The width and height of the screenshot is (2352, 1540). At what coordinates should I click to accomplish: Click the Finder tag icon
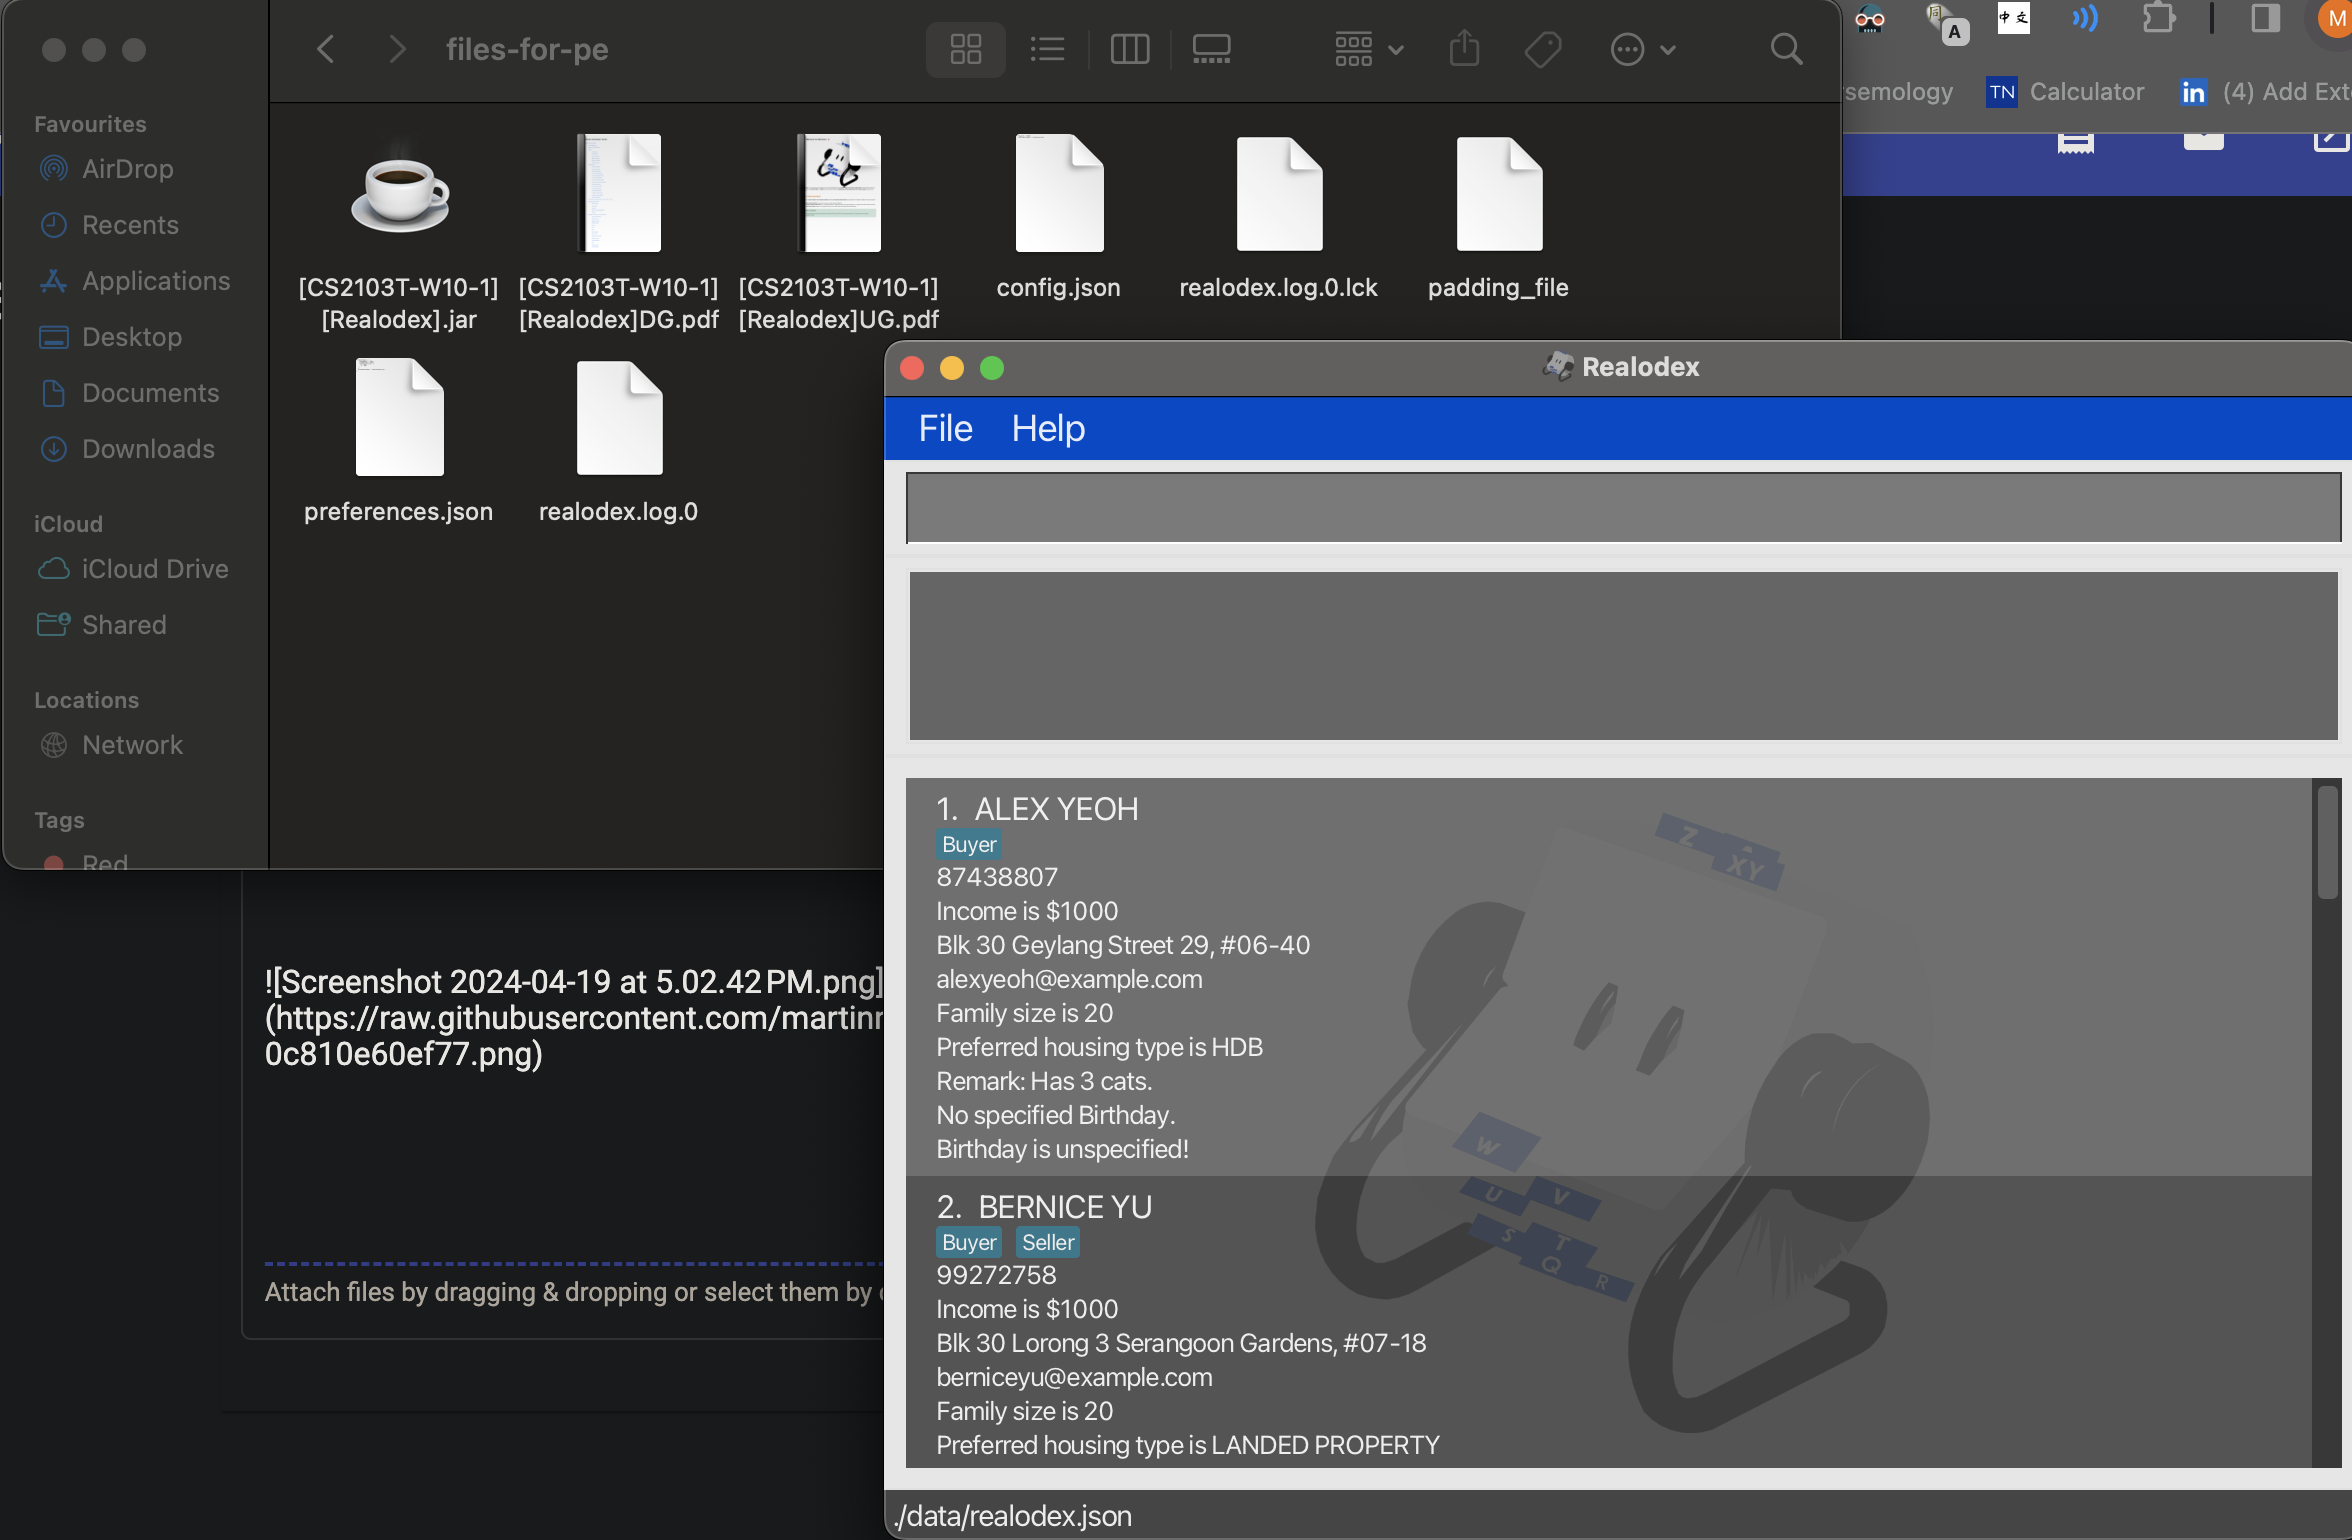tap(1543, 49)
